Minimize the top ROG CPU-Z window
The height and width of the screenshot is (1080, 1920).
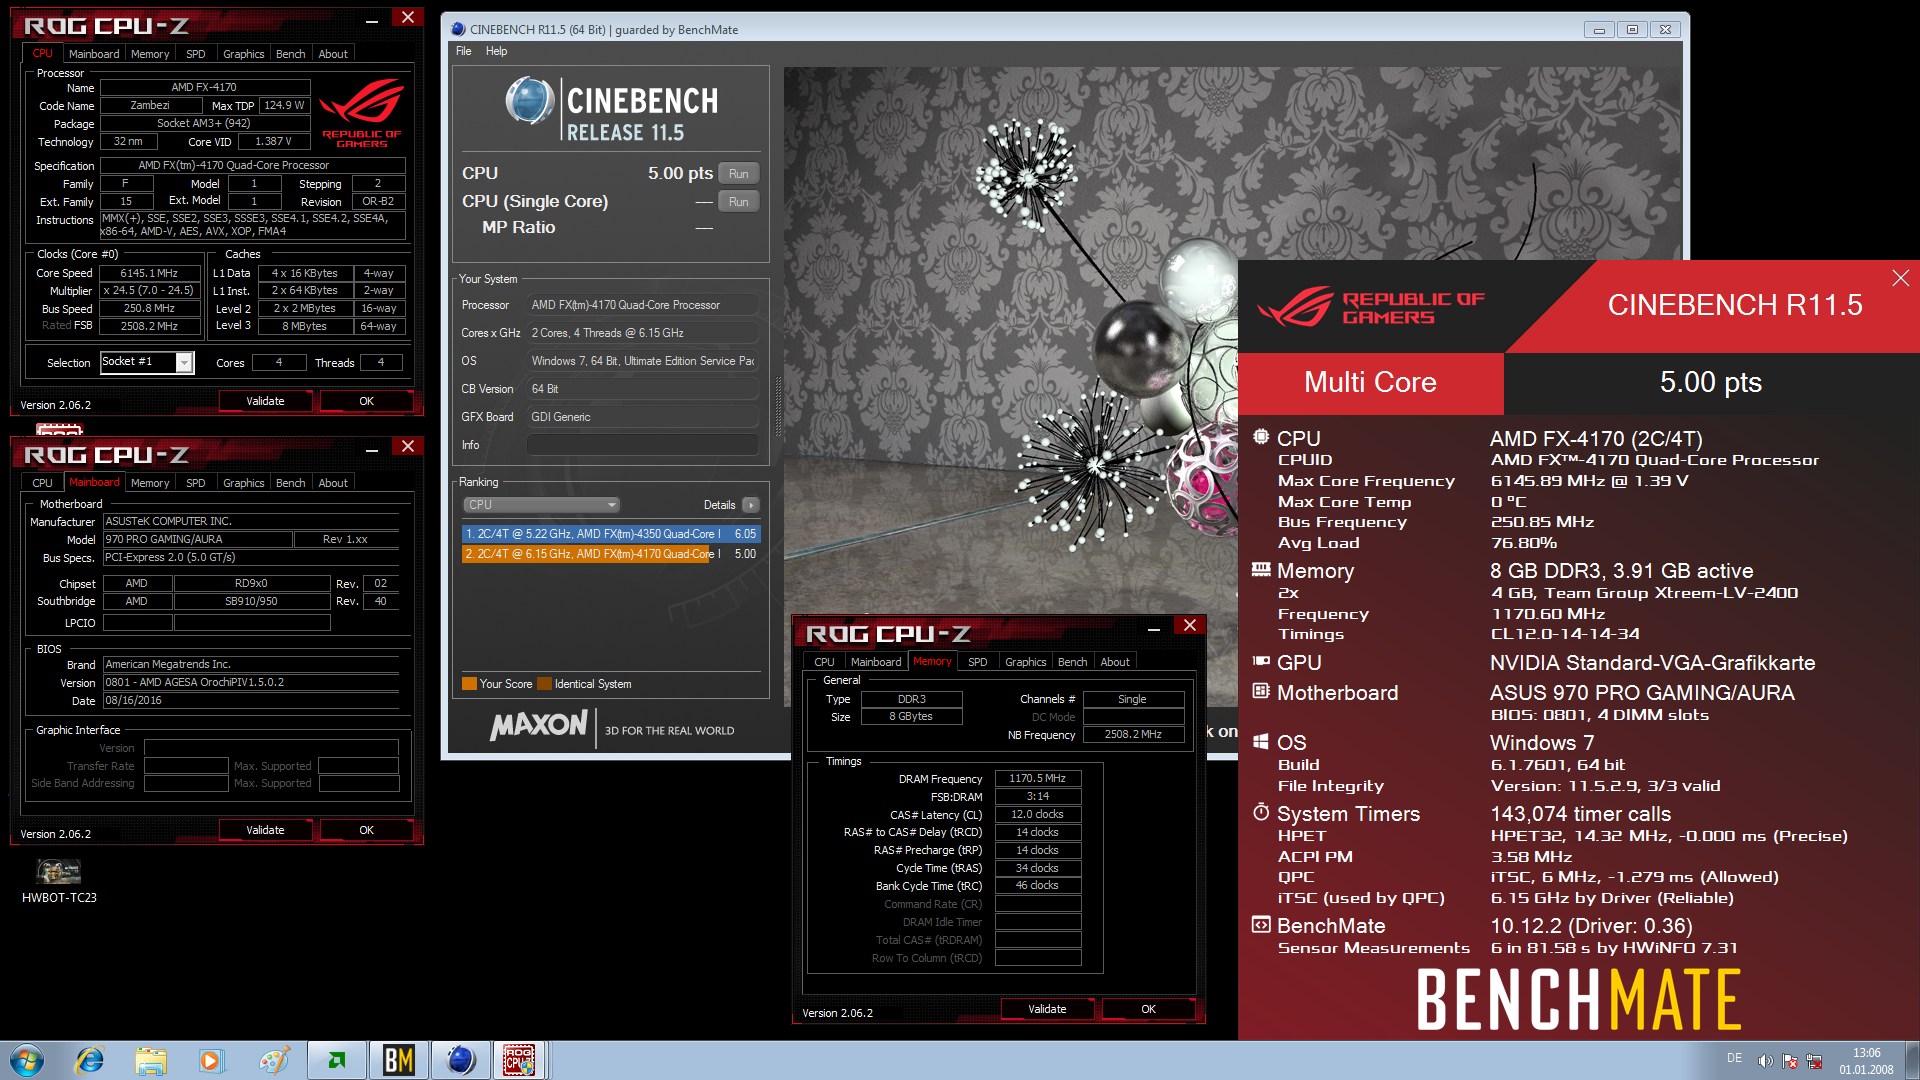(372, 19)
